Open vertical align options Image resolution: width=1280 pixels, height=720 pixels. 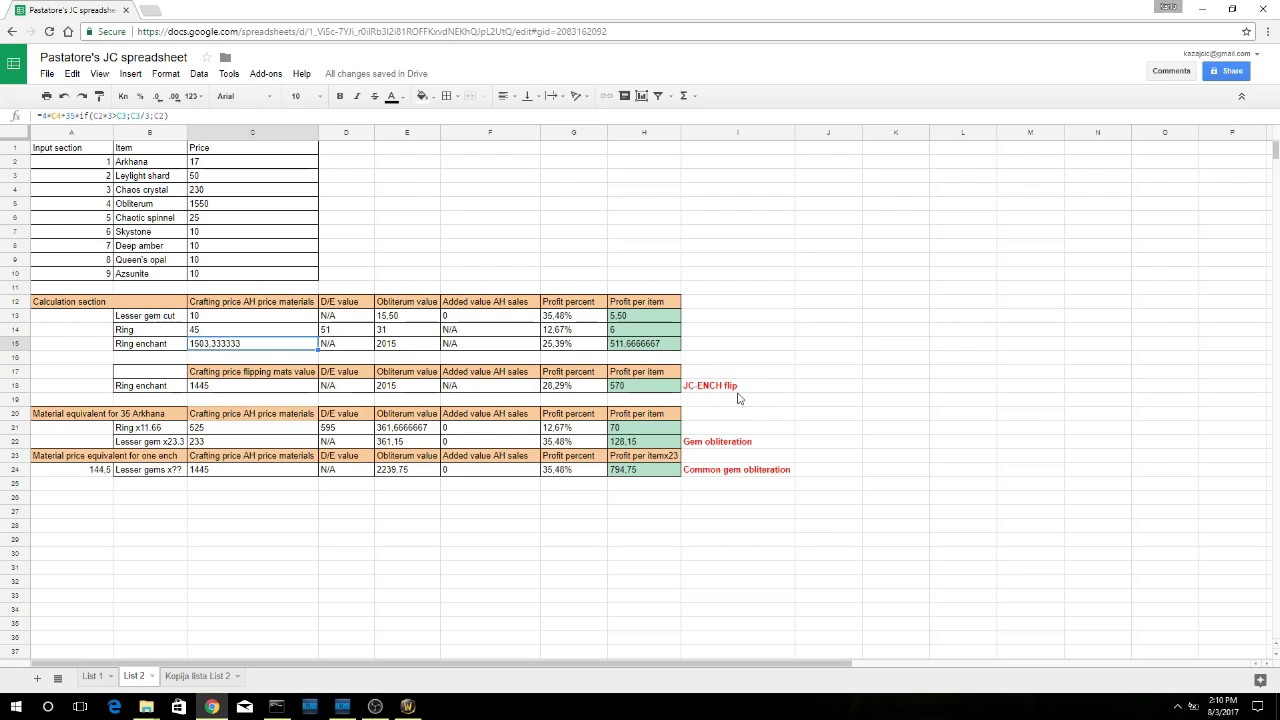tap(529, 96)
